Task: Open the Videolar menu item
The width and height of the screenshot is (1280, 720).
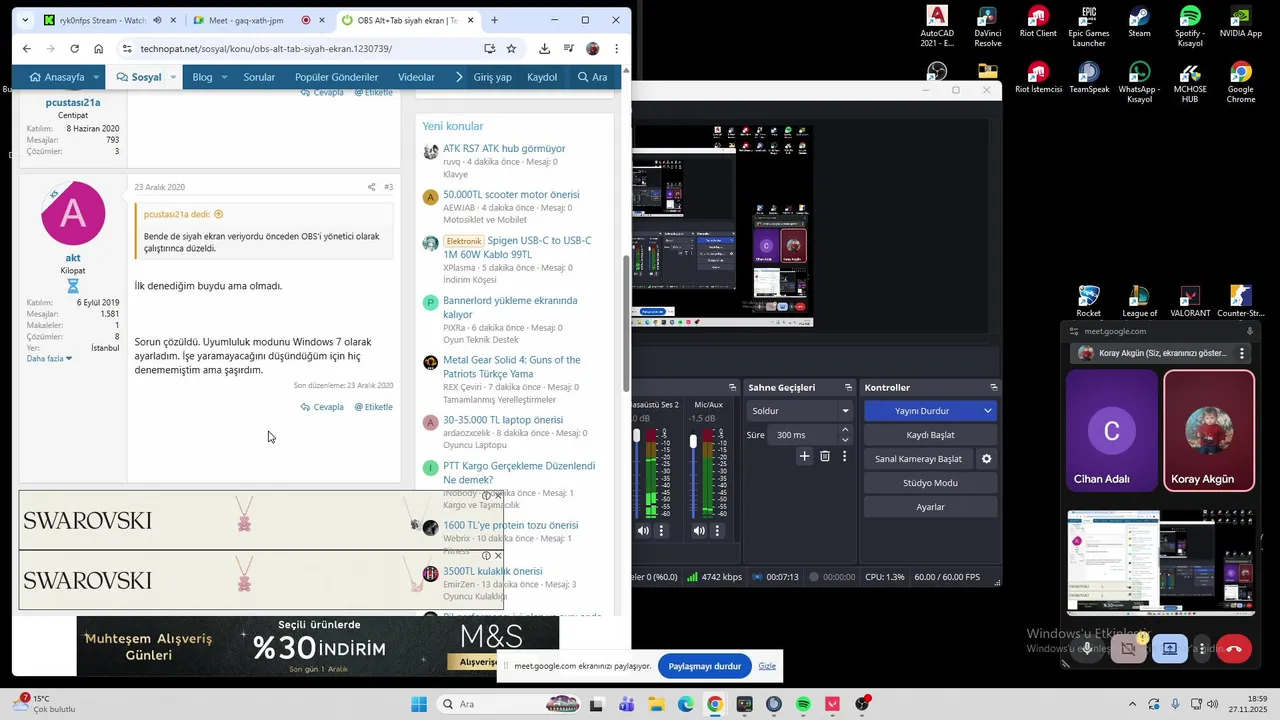Action: [x=416, y=77]
